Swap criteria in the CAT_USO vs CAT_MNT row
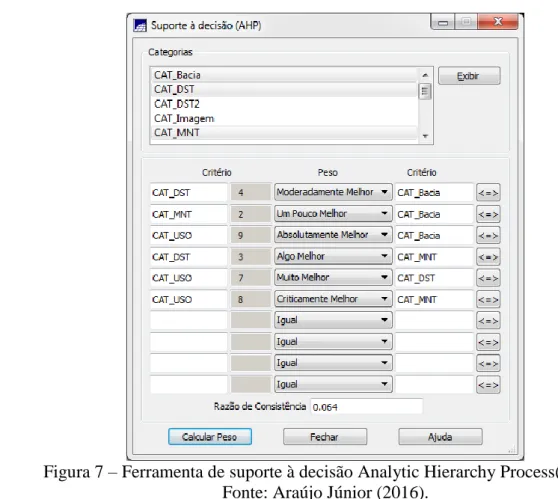This screenshot has height=499, width=558. point(488,299)
